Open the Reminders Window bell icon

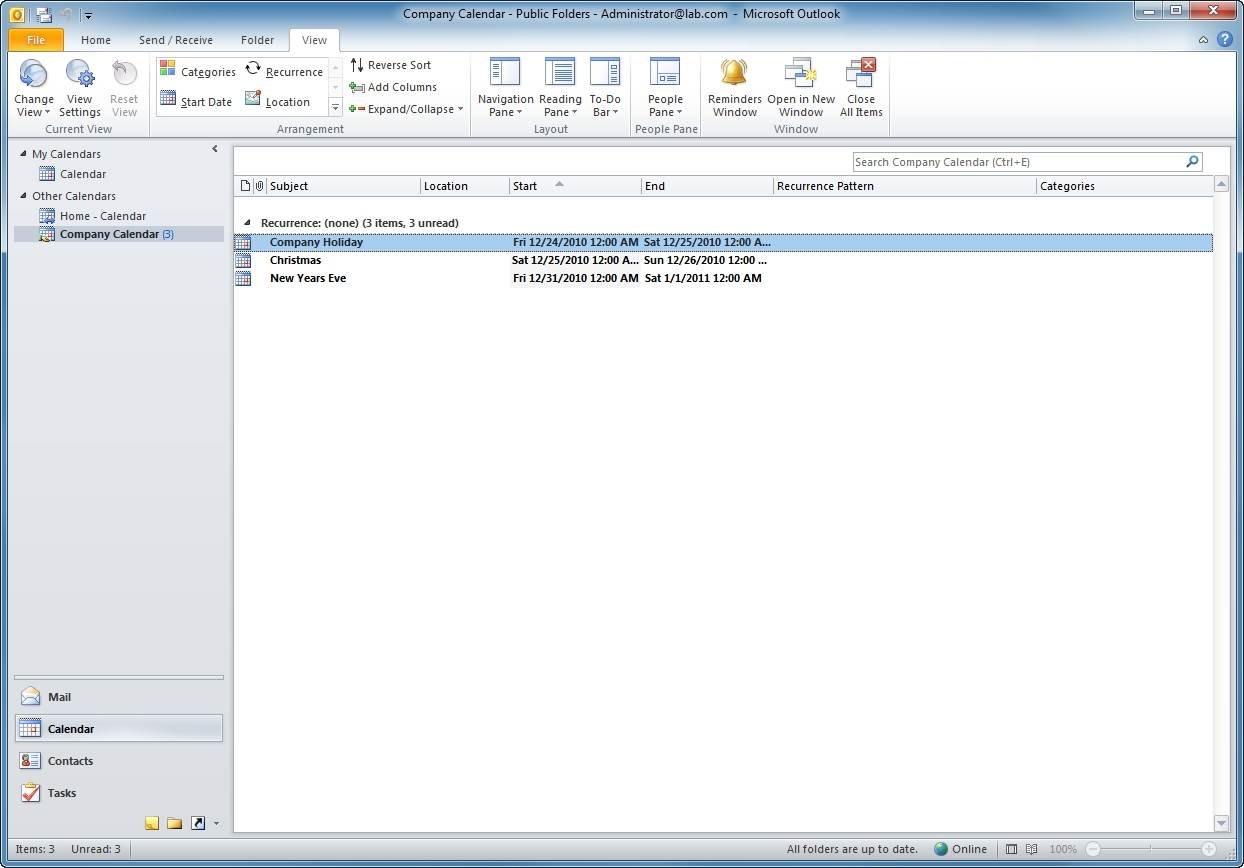[734, 74]
